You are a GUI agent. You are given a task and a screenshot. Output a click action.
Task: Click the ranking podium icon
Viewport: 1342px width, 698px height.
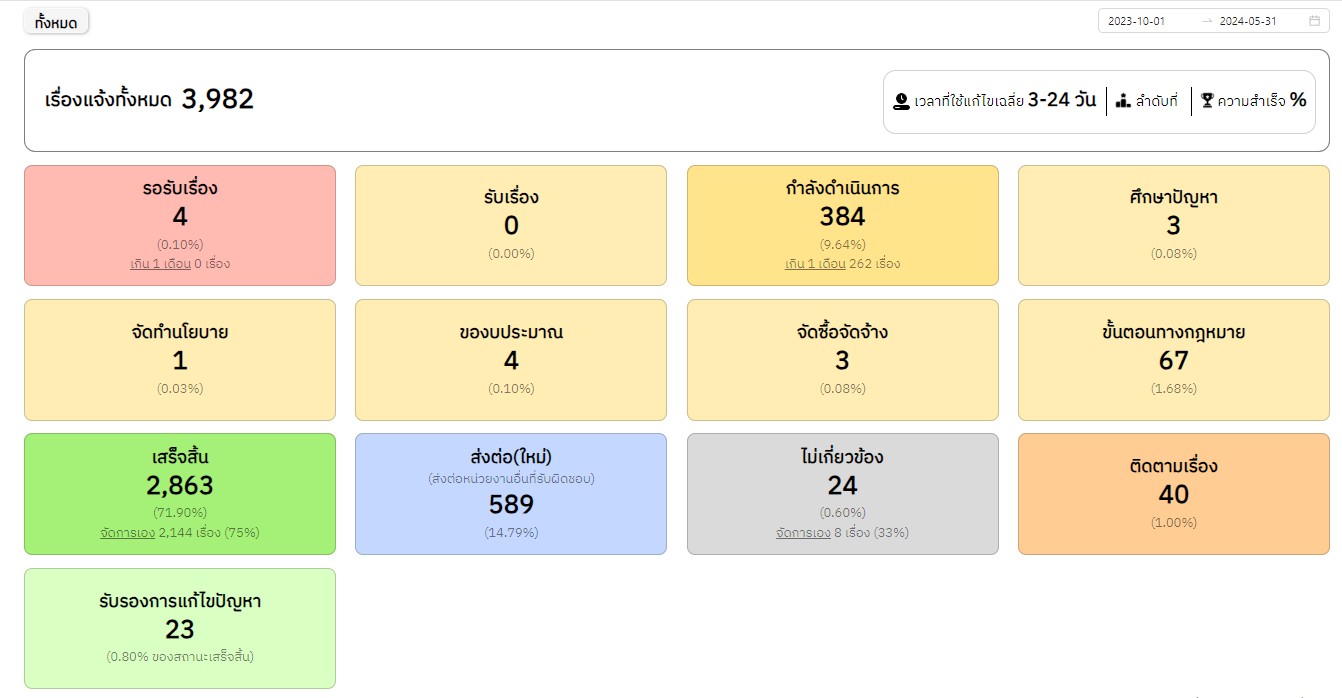coord(1123,101)
